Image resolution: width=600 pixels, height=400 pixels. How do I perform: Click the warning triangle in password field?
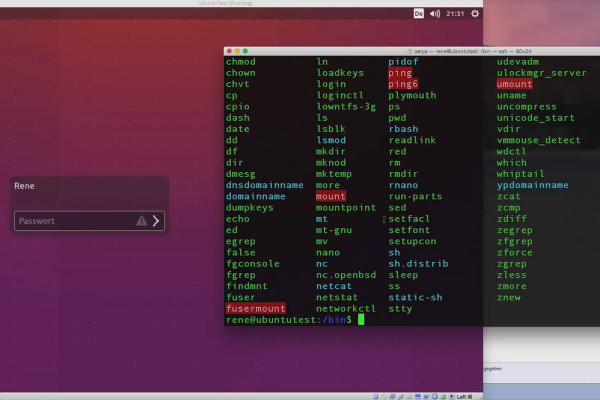142,221
